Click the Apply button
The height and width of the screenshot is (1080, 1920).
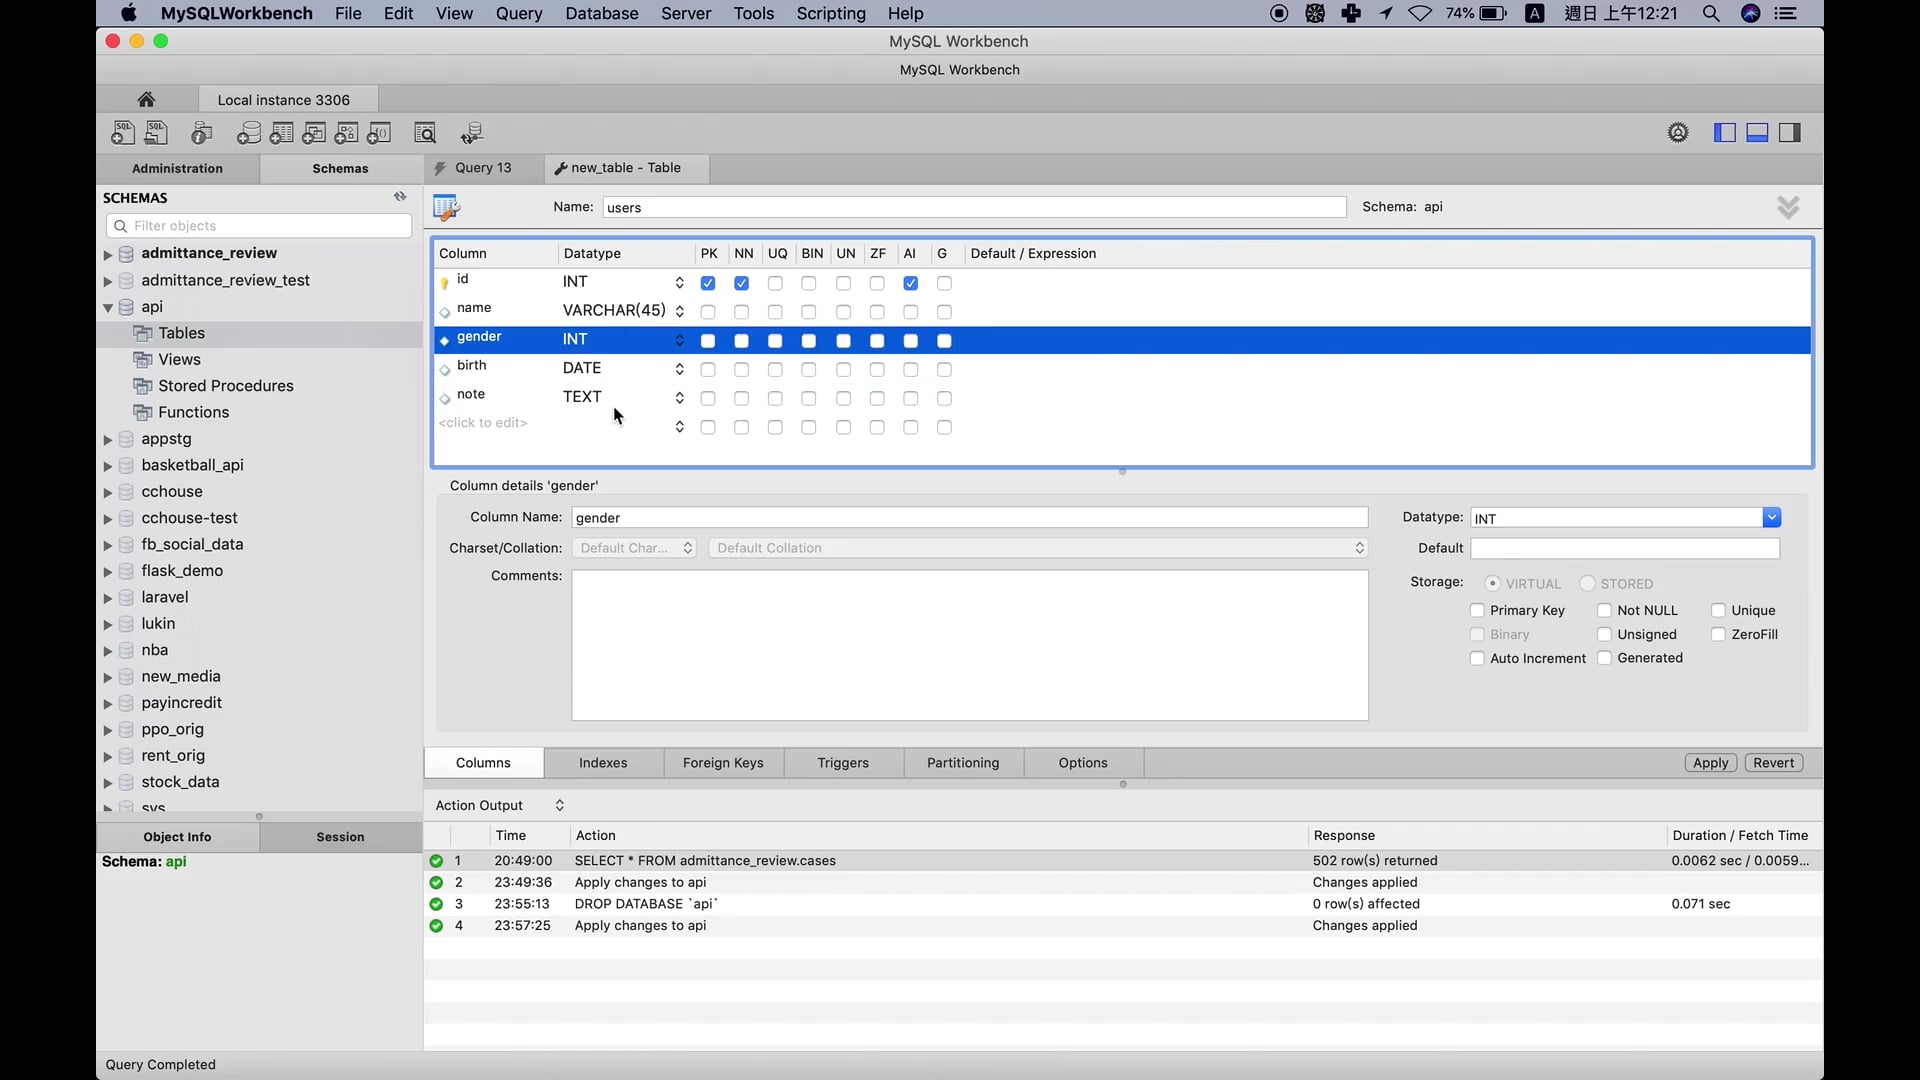[1710, 763]
